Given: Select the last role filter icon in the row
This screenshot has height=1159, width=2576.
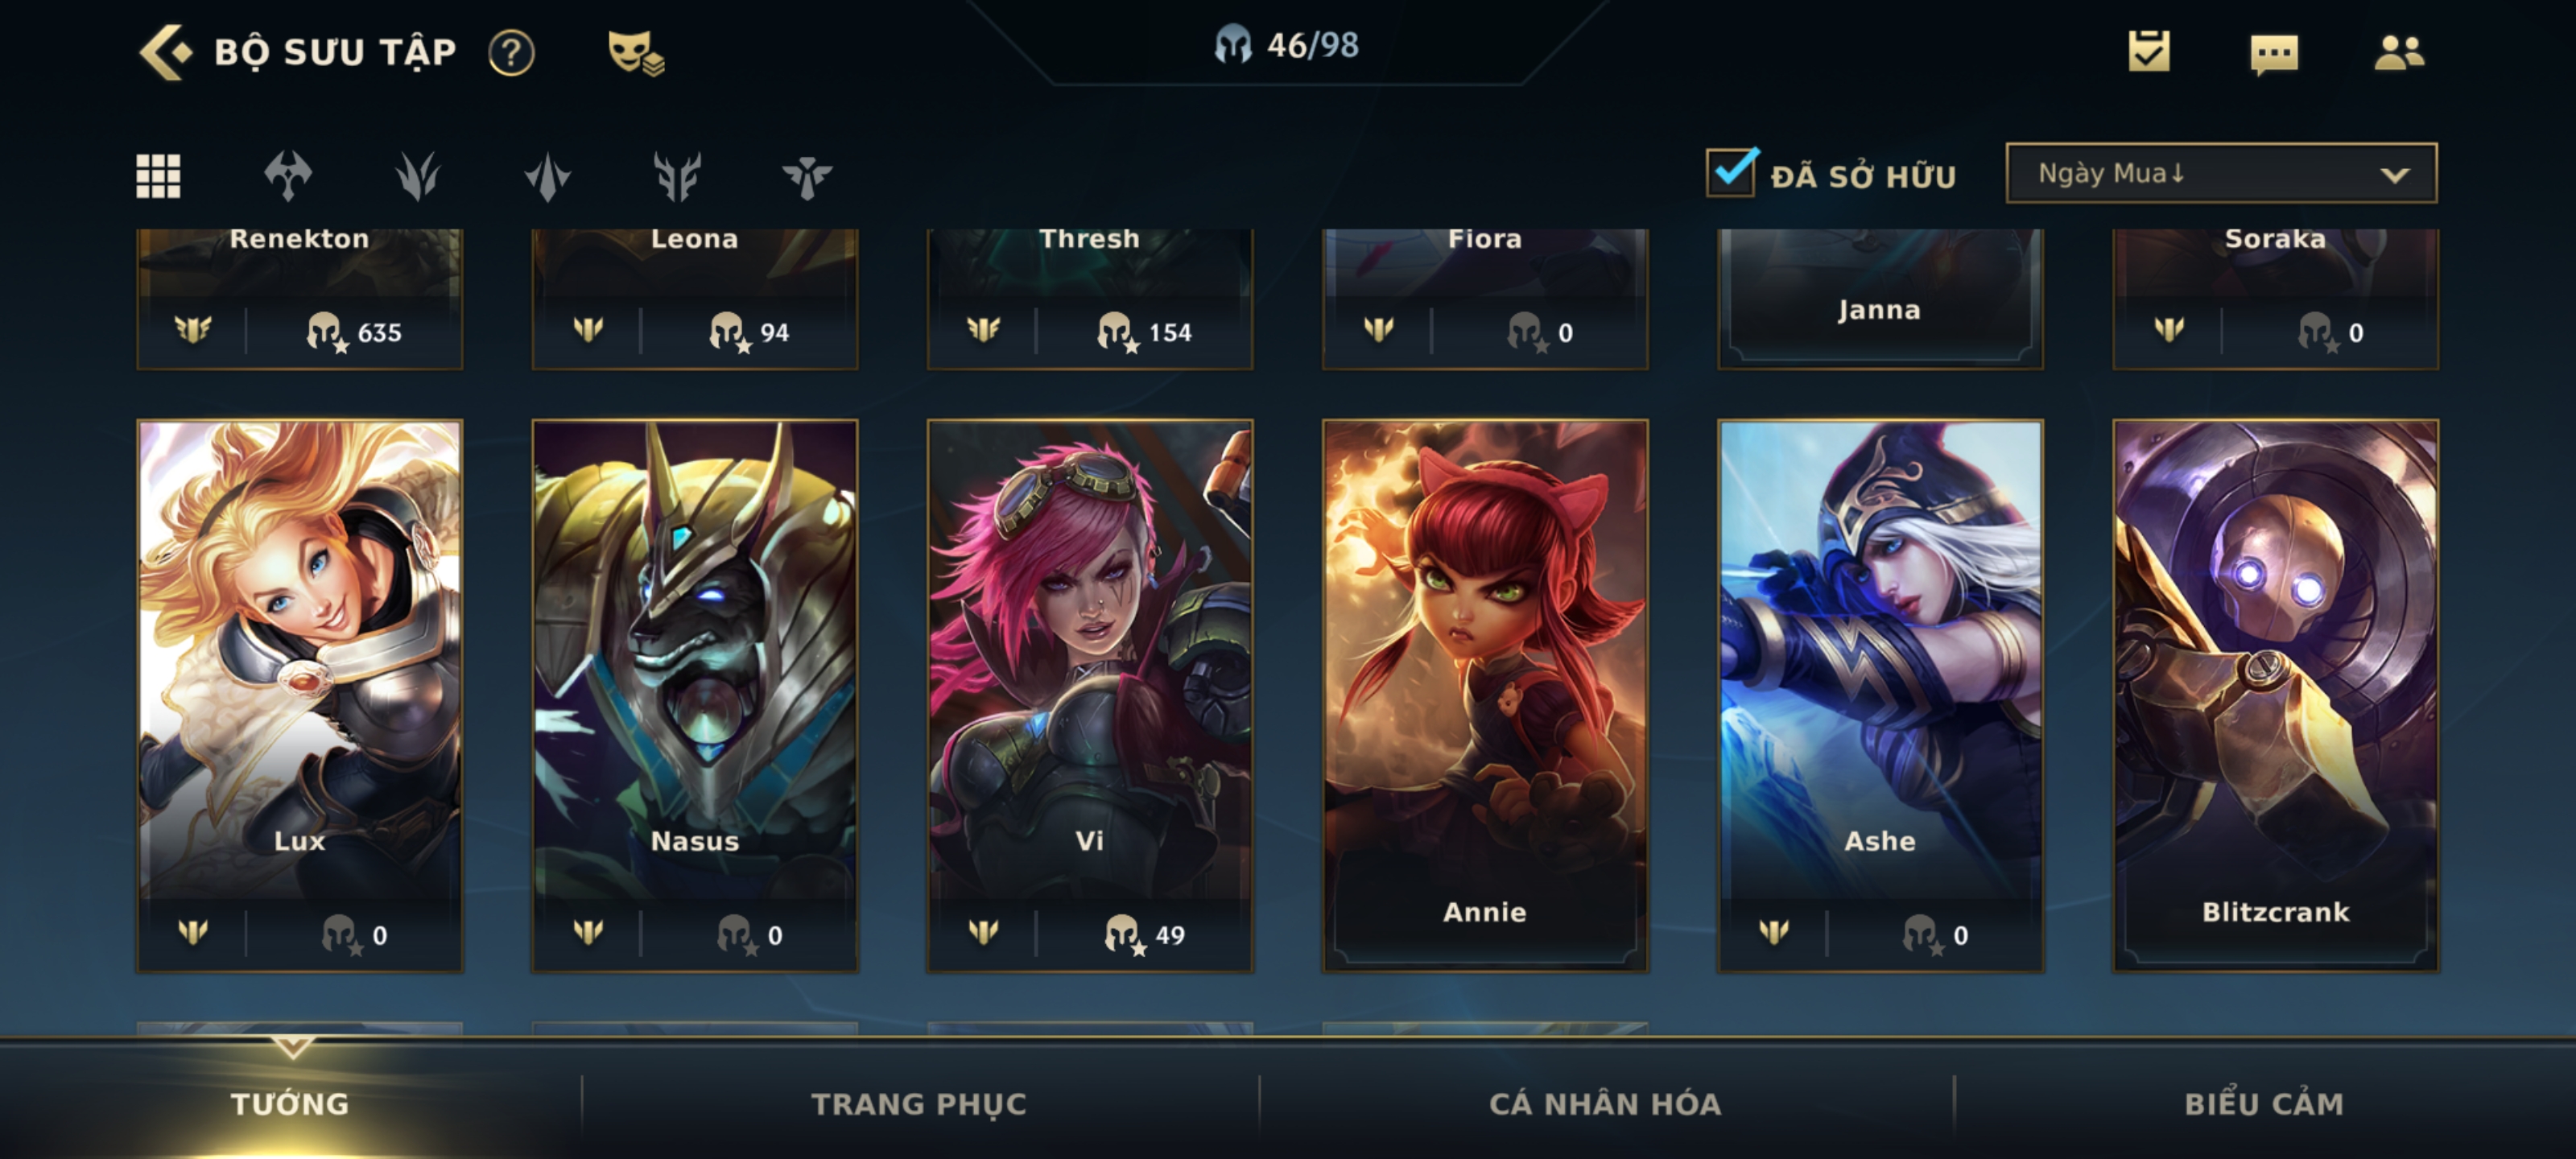Looking at the screenshot, I should (807, 177).
